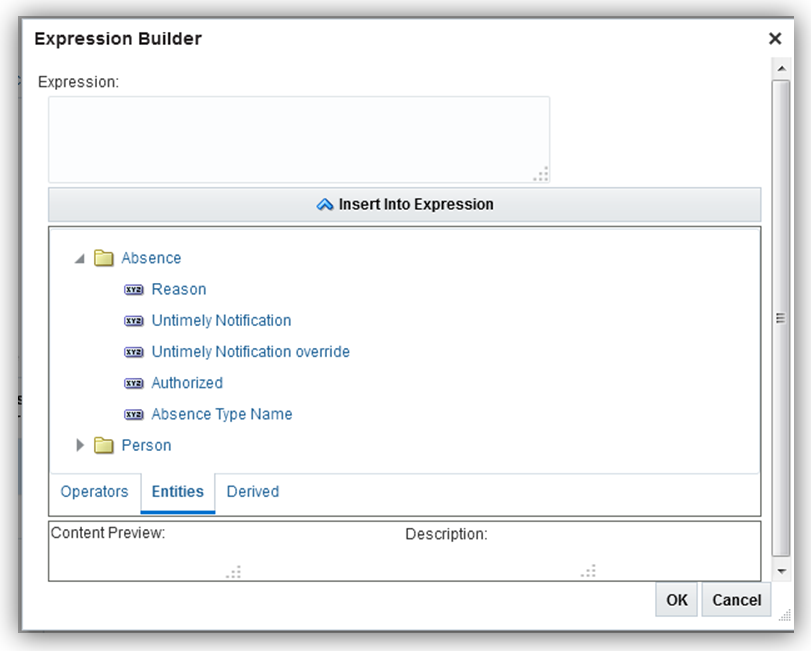Switch to the Operators tab

click(x=94, y=492)
